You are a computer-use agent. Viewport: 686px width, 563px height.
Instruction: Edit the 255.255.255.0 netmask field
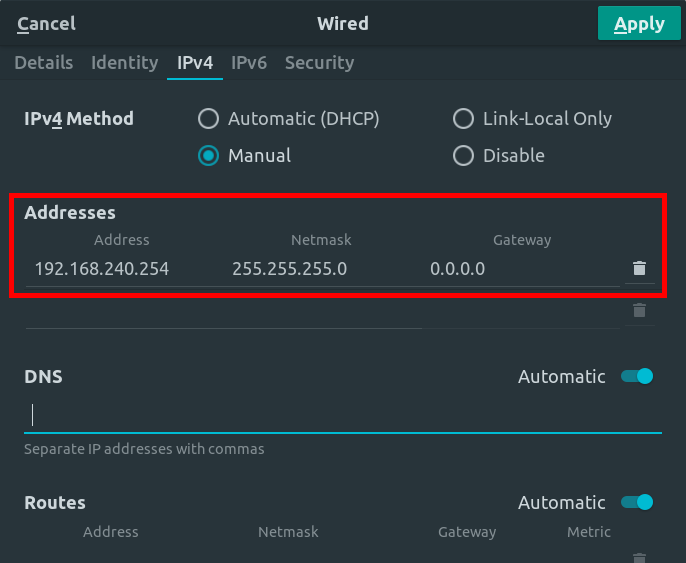pyautogui.click(x=322, y=269)
